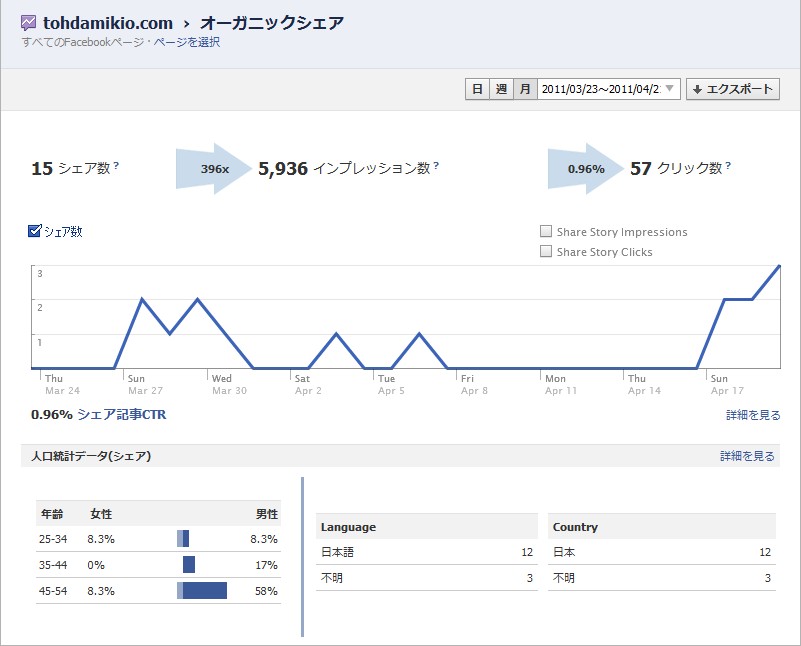Screen dimensions: 801x646
Task: Click the 17% male value in 35-44 row
Action: 266,565
